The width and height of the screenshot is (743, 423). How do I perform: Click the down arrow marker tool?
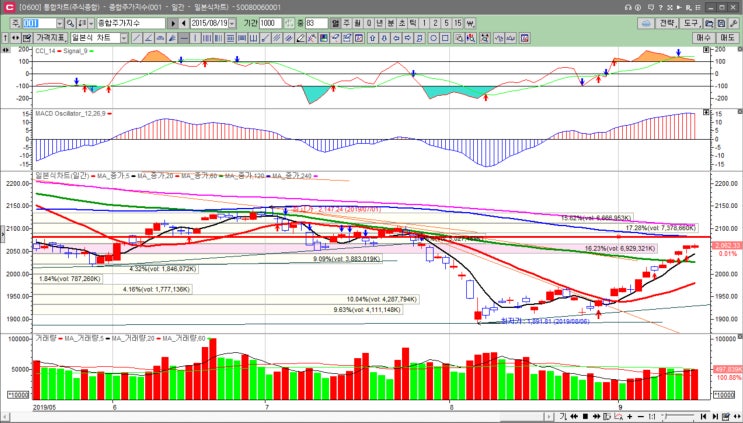point(384,38)
